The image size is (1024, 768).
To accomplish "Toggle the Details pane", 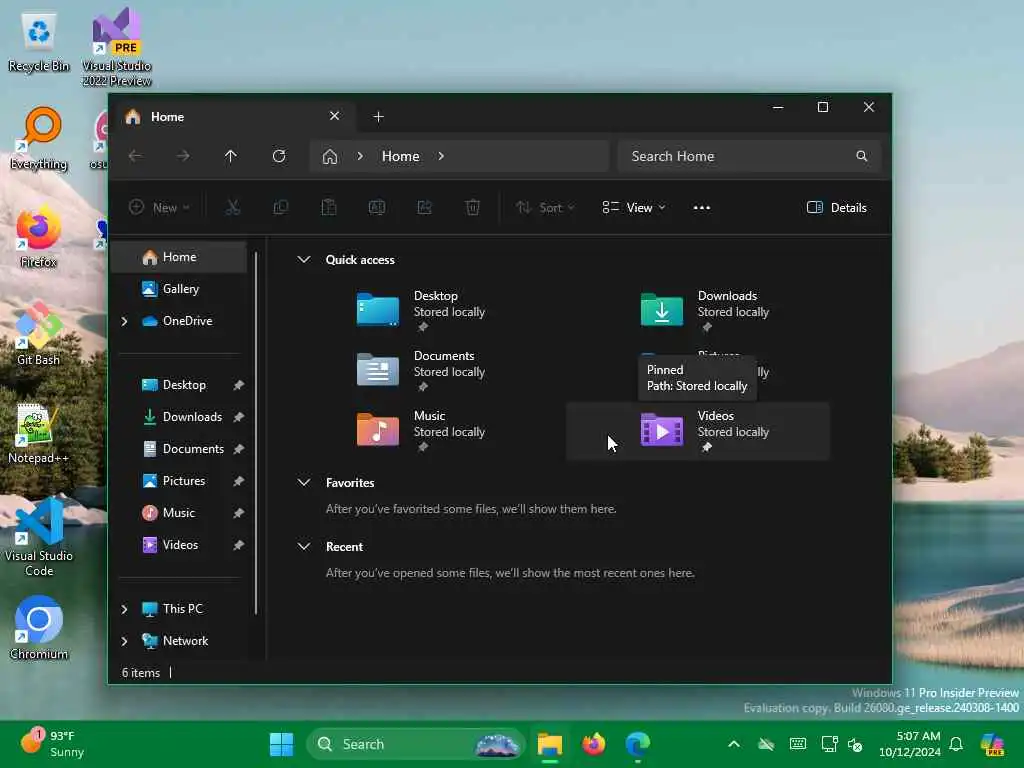I will click(x=837, y=208).
